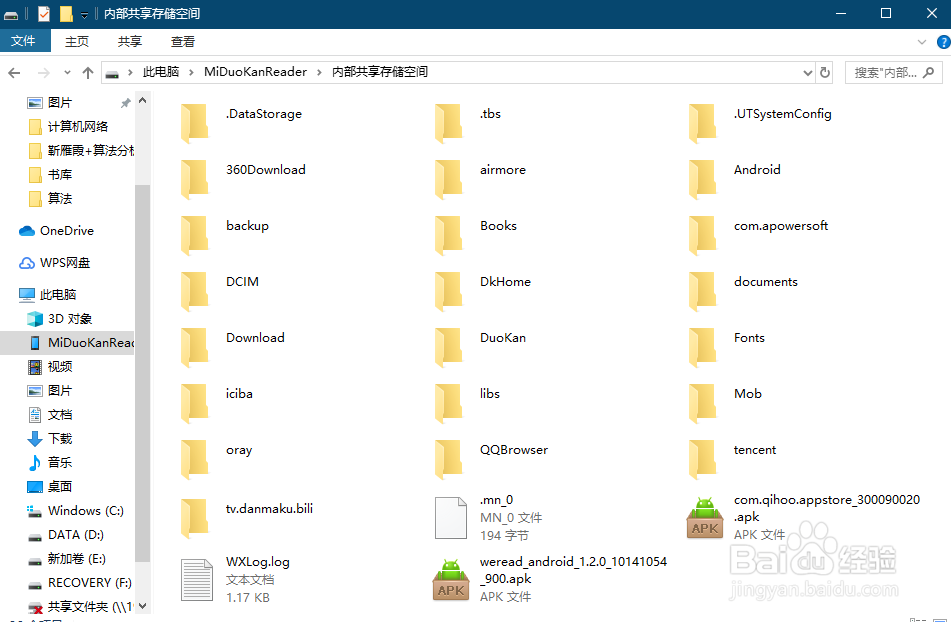Image resolution: width=951 pixels, height=622 pixels.
Task: Select the Download folder icon
Action: click(195, 347)
